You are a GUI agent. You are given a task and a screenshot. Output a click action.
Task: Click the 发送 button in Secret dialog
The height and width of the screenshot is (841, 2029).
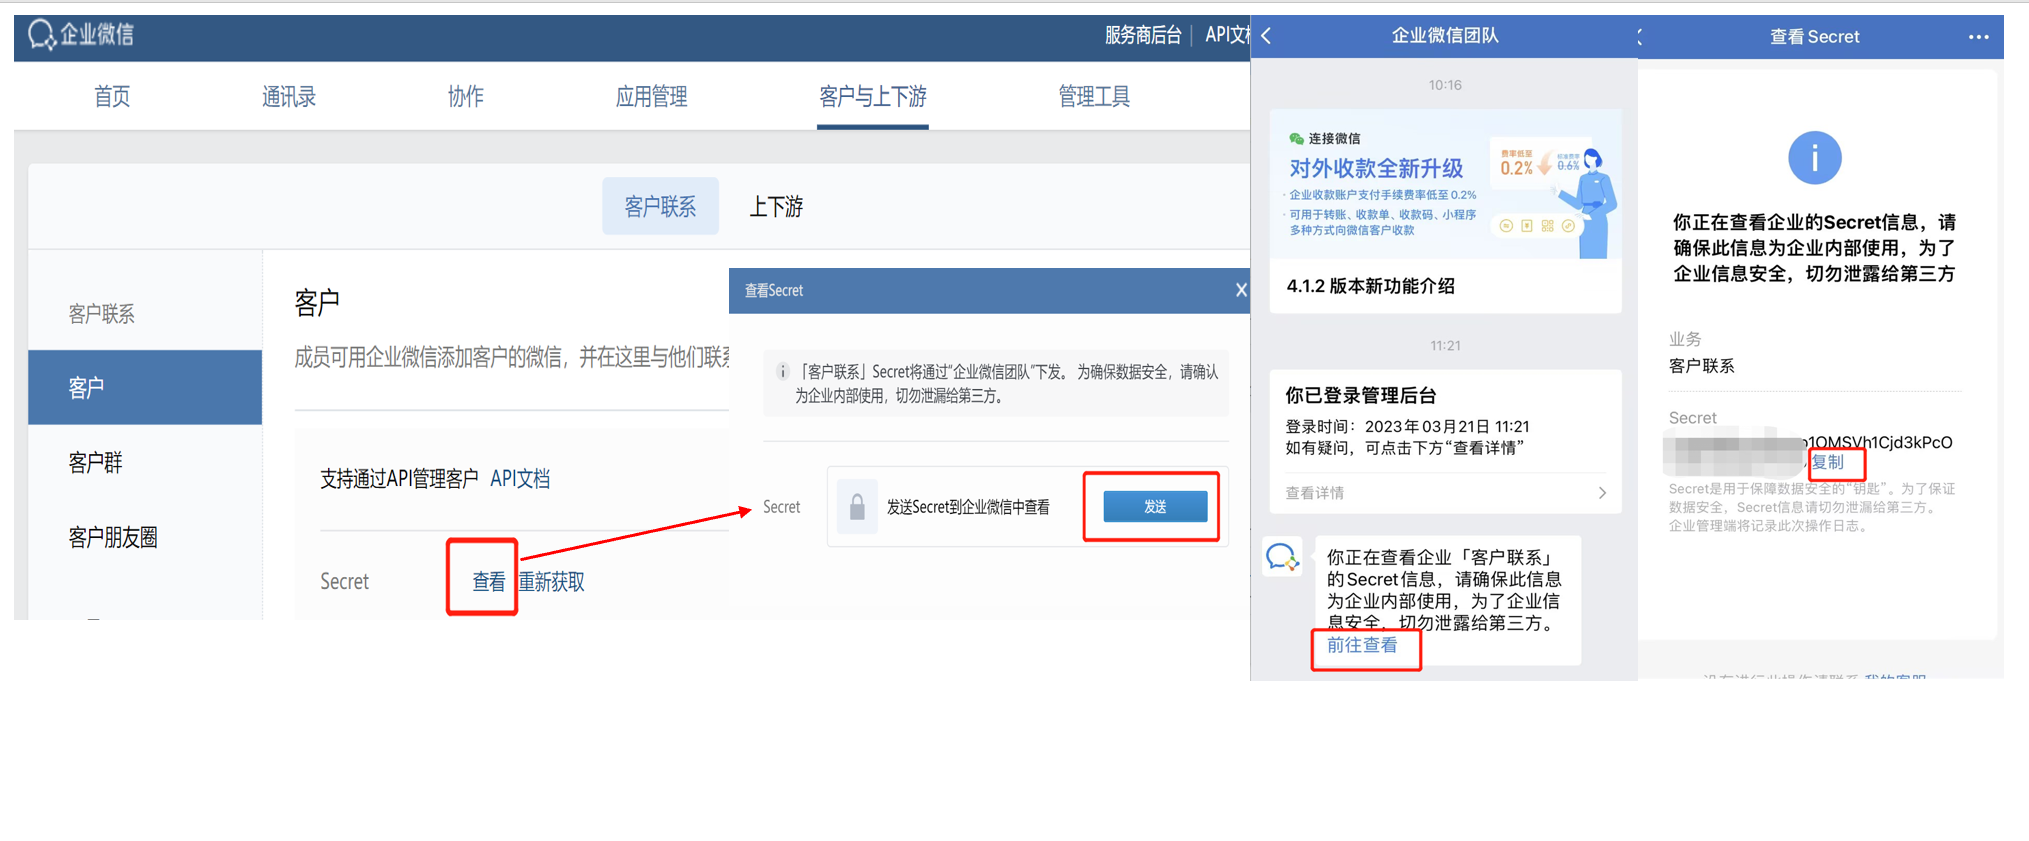pos(1155,507)
